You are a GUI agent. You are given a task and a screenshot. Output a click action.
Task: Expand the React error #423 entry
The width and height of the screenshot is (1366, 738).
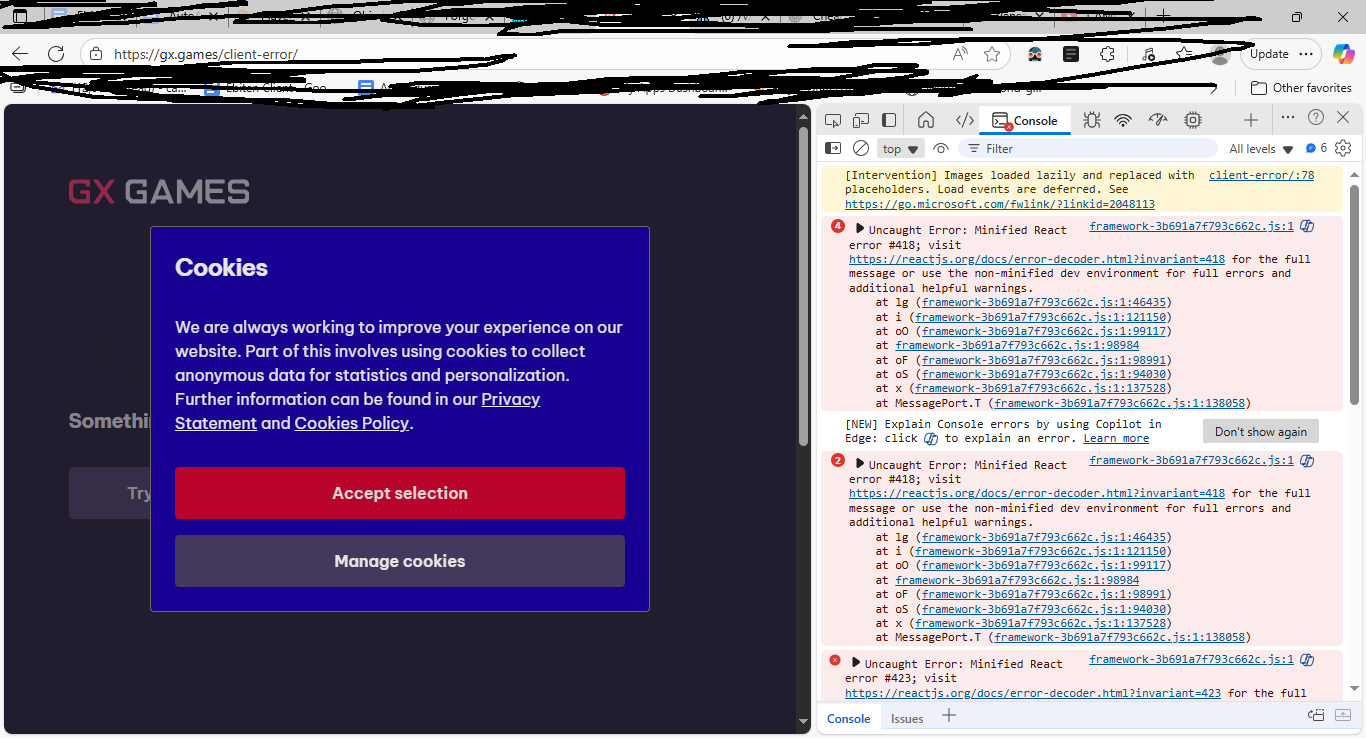856,663
